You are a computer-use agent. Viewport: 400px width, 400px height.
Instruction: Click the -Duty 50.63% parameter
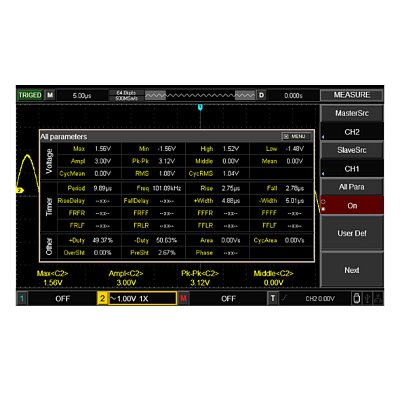coord(154,240)
